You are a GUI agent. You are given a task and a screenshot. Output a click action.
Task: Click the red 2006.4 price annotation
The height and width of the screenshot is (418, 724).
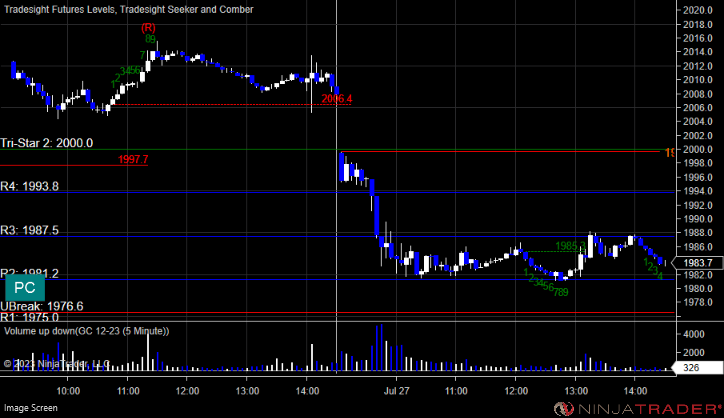coord(337,98)
